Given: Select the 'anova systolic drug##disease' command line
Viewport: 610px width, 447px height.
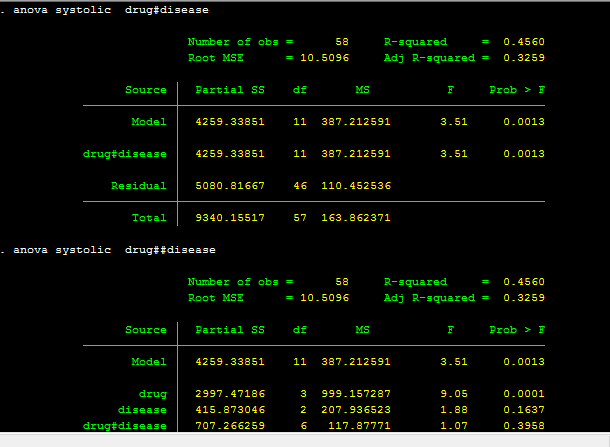Looking at the screenshot, I should click(x=114, y=250).
